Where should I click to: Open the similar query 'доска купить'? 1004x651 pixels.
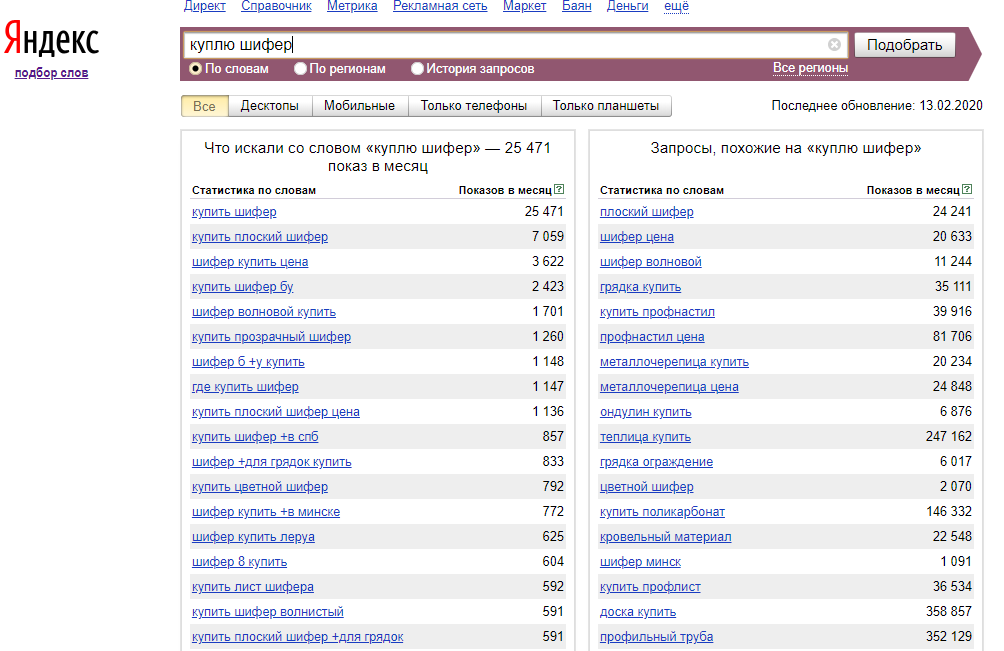pyautogui.click(x=638, y=611)
